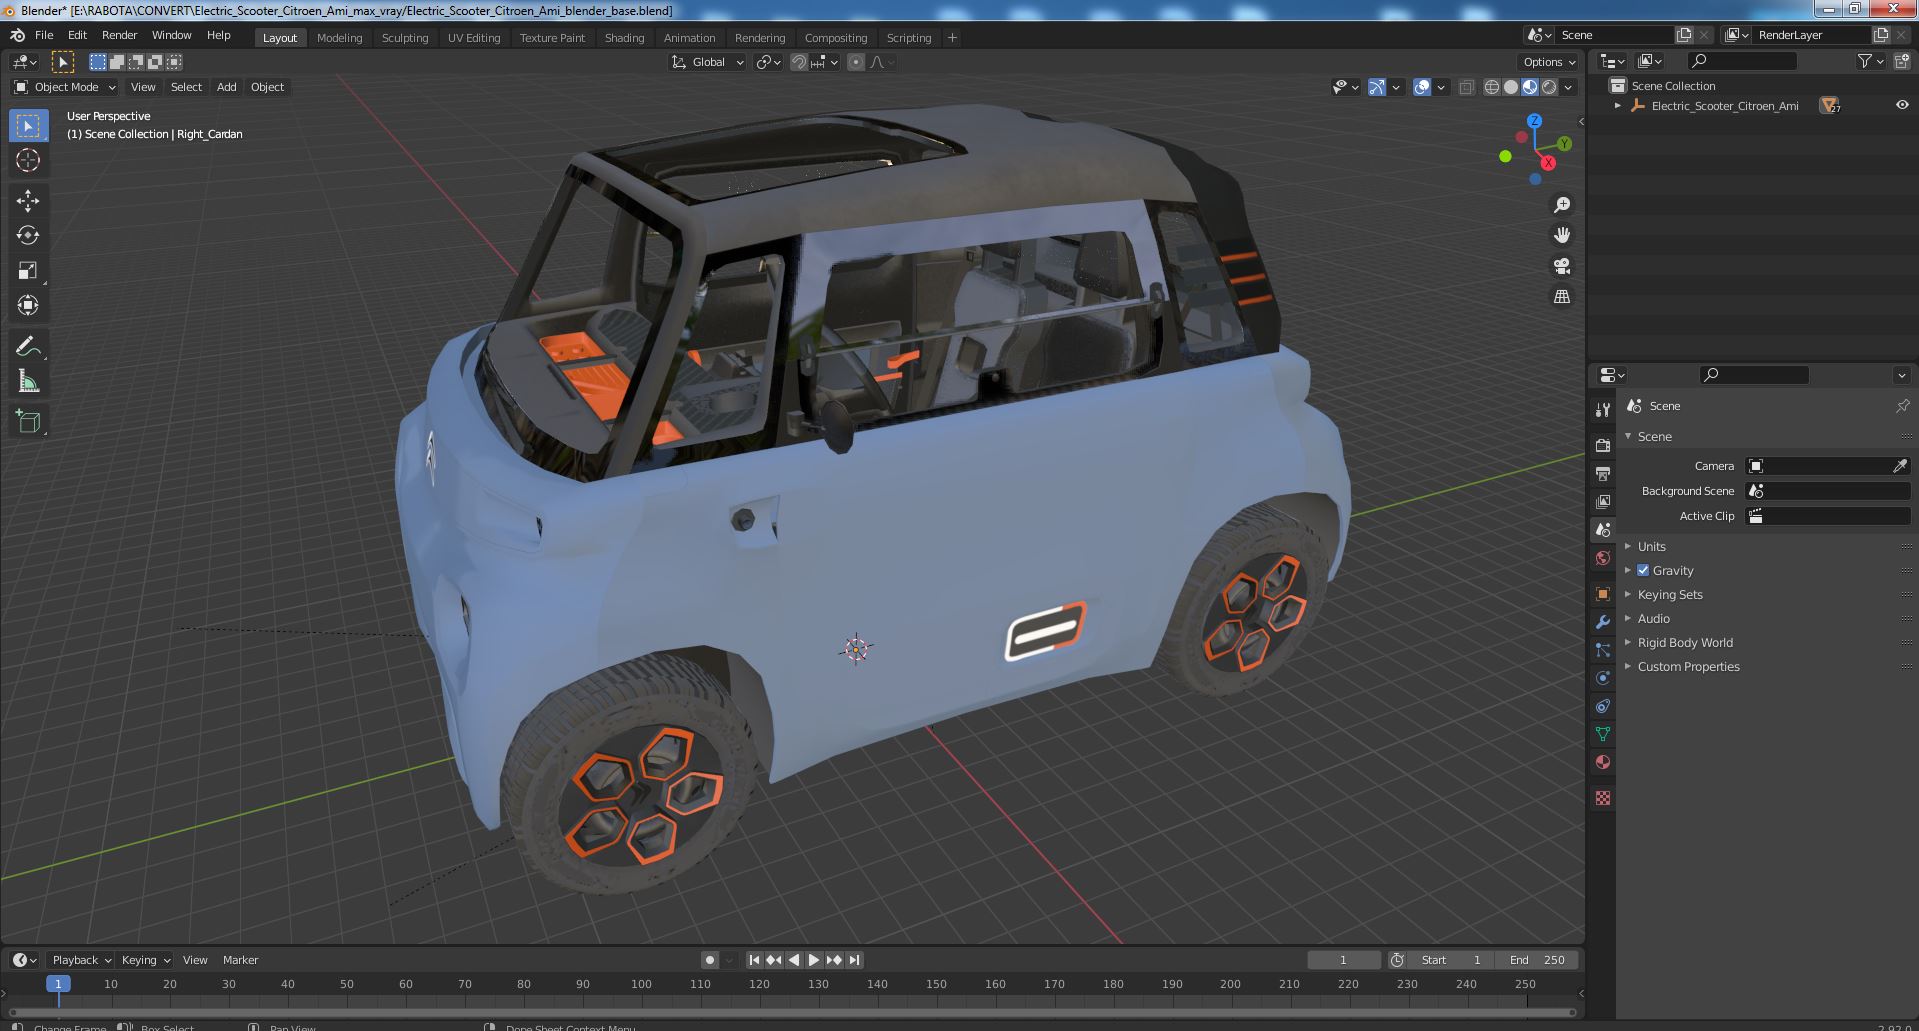Viewport: 1919px width, 1031px height.
Task: Toggle proportional editing
Action: click(856, 62)
